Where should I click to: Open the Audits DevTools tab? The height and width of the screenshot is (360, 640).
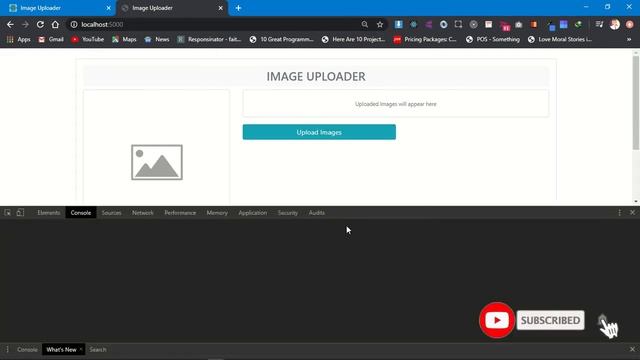317,213
